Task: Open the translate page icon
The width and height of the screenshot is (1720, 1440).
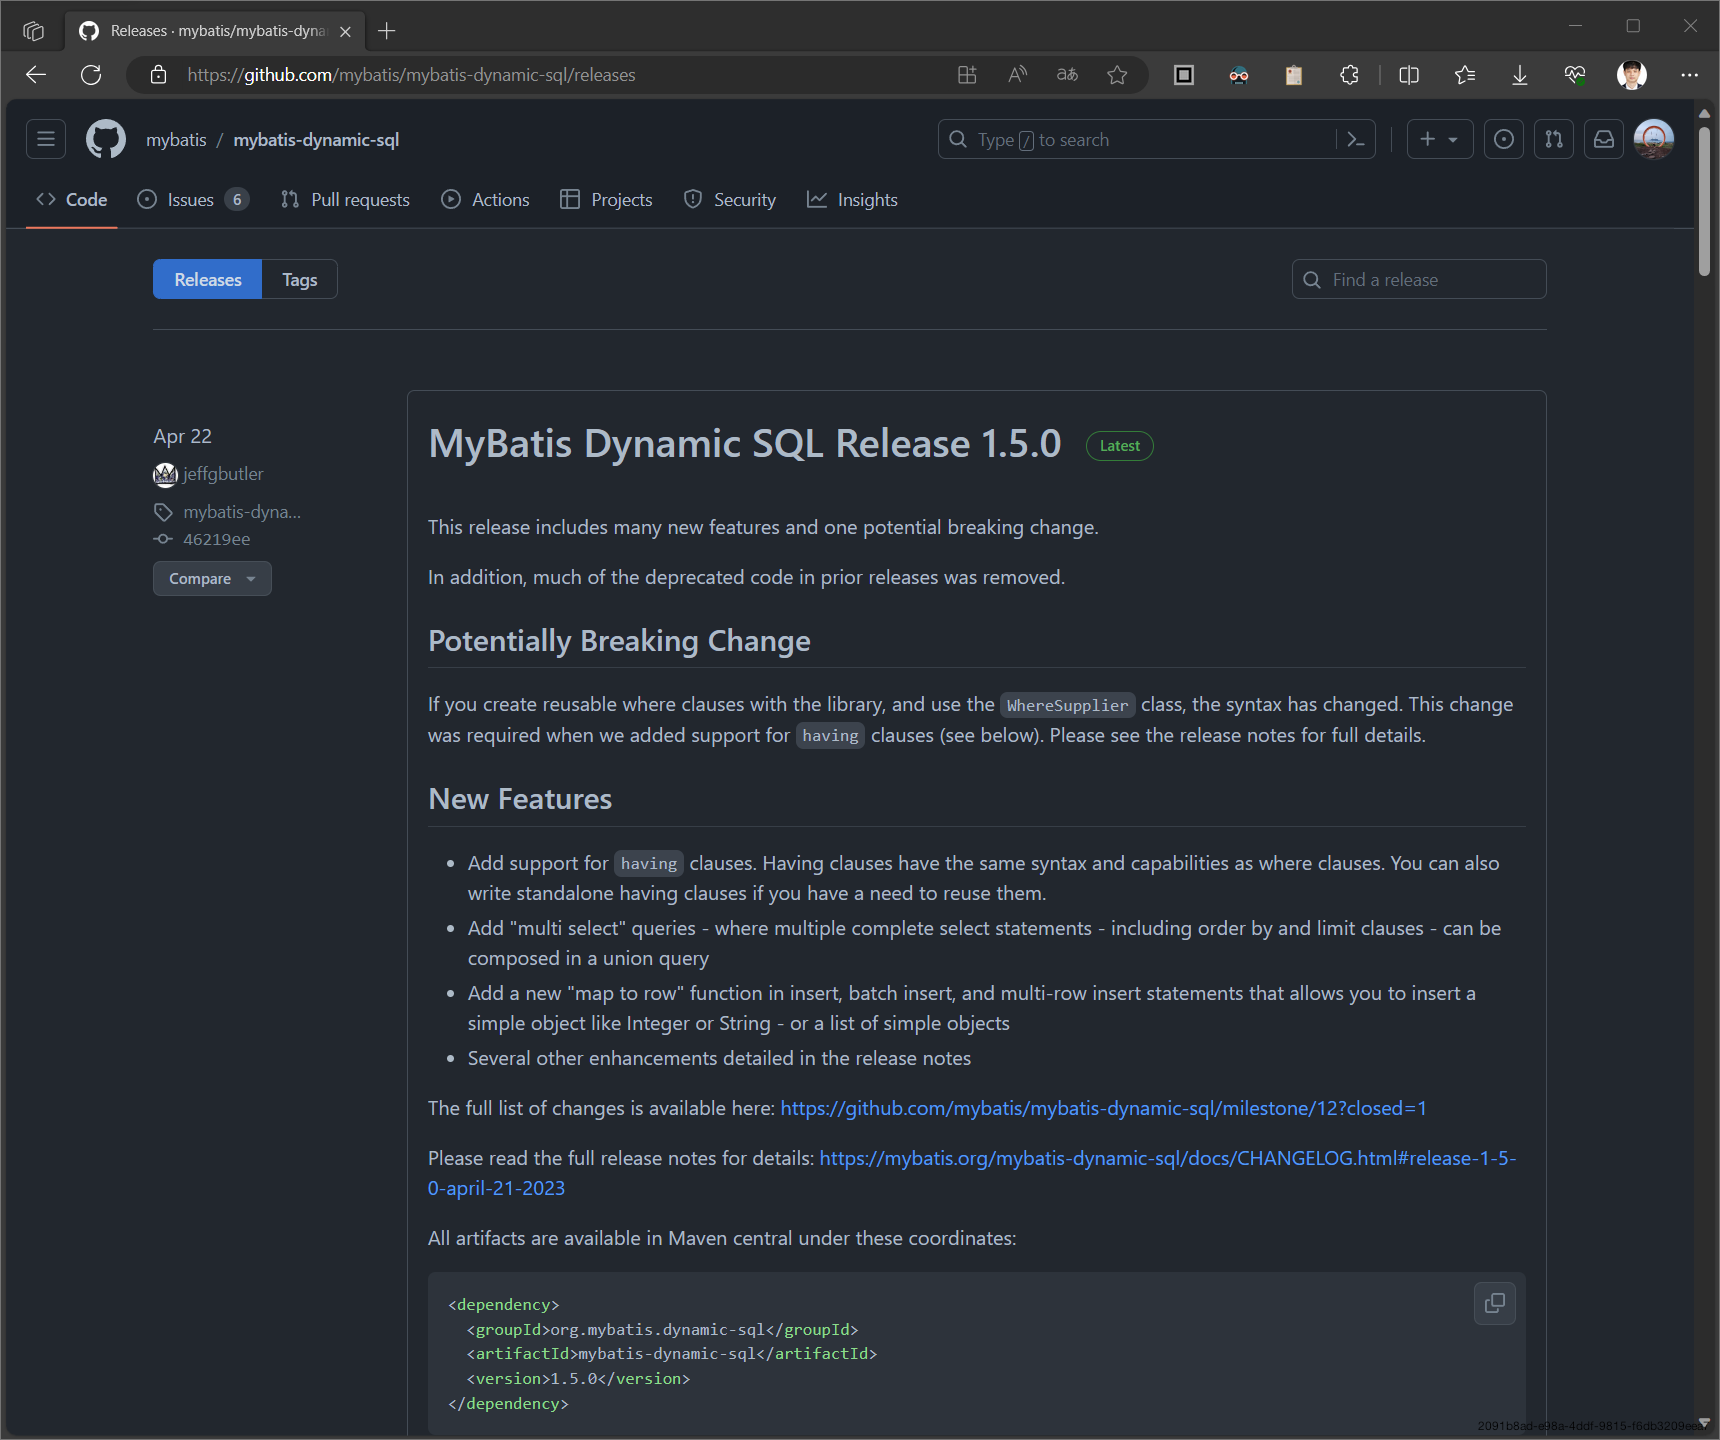Action: (x=1067, y=75)
